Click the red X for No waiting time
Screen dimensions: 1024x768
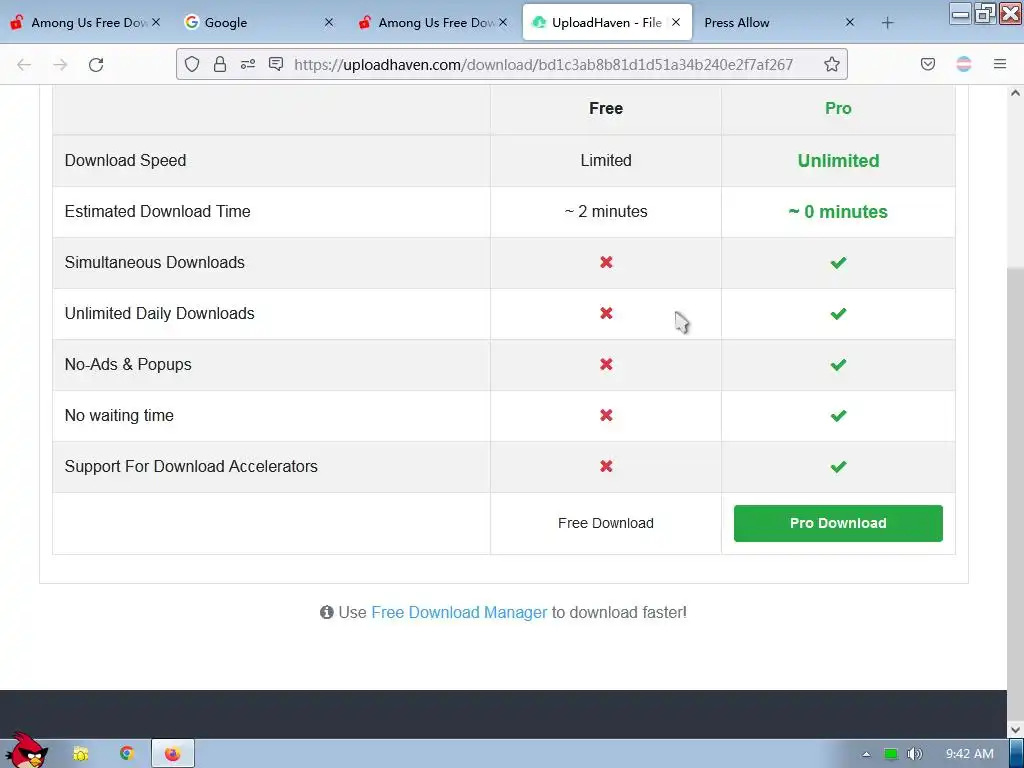pos(606,415)
